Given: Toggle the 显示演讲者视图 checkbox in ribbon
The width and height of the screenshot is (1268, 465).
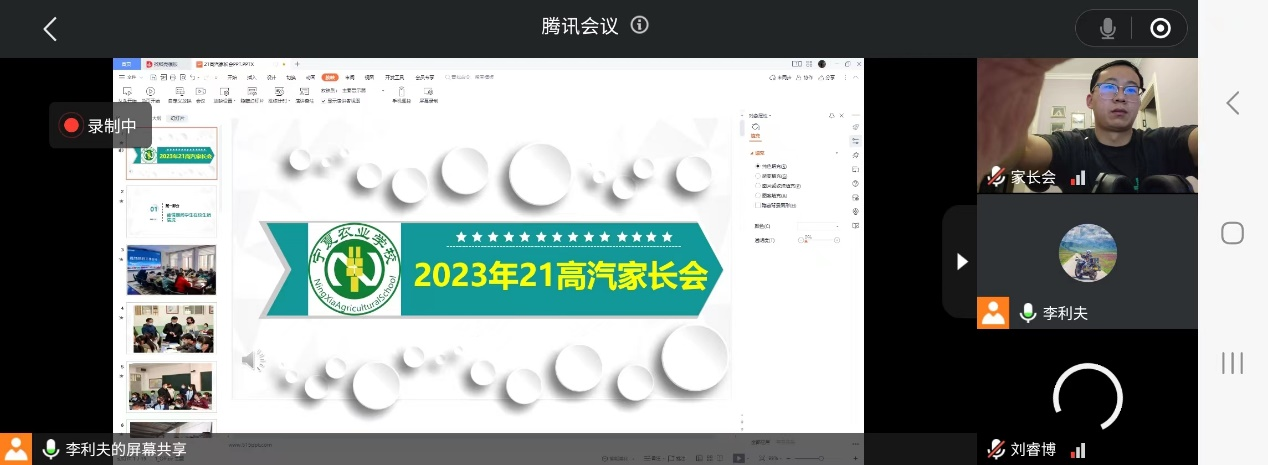Looking at the screenshot, I should coord(340,101).
